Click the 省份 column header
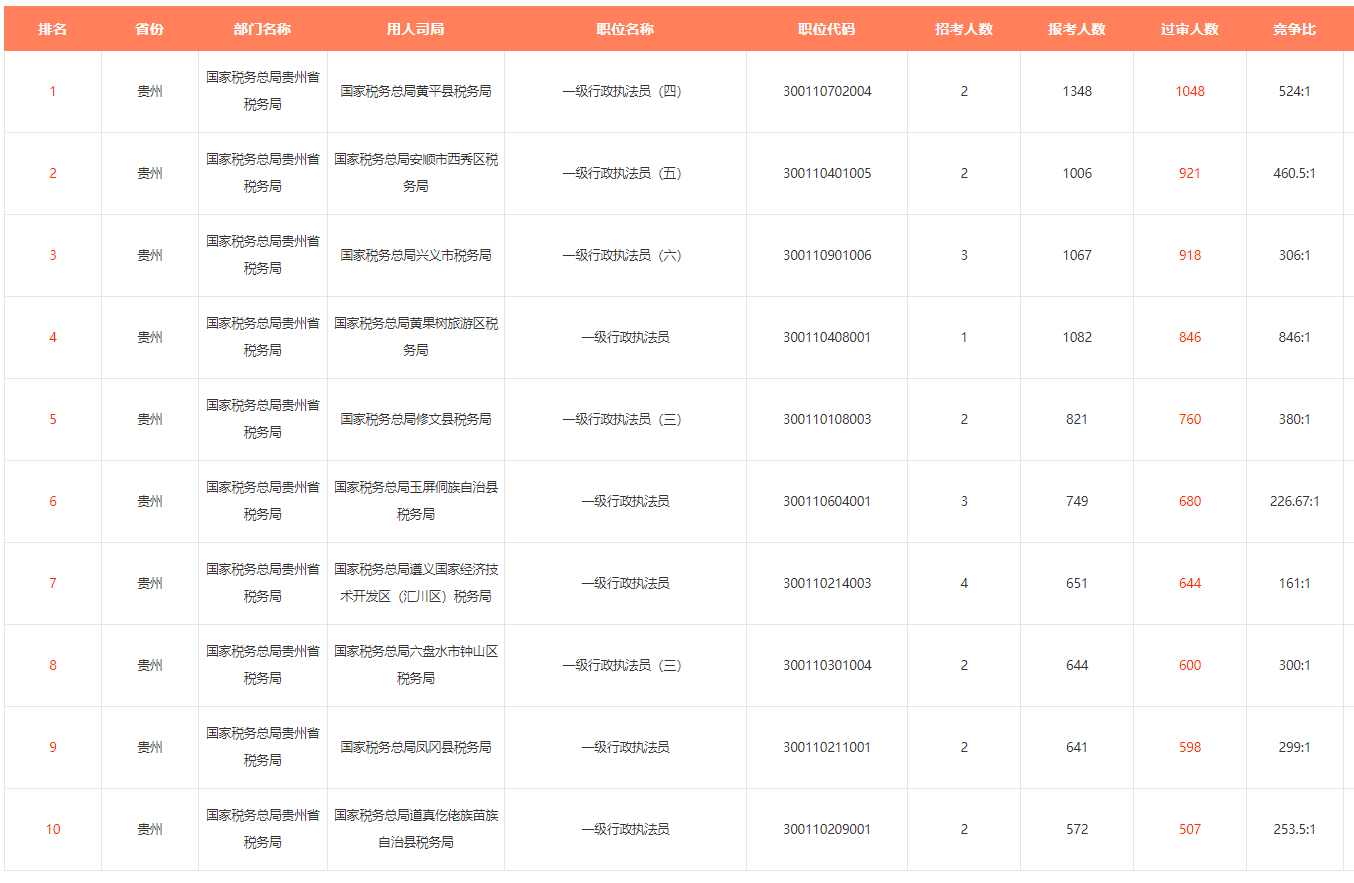This screenshot has width=1354, height=883. (x=150, y=29)
